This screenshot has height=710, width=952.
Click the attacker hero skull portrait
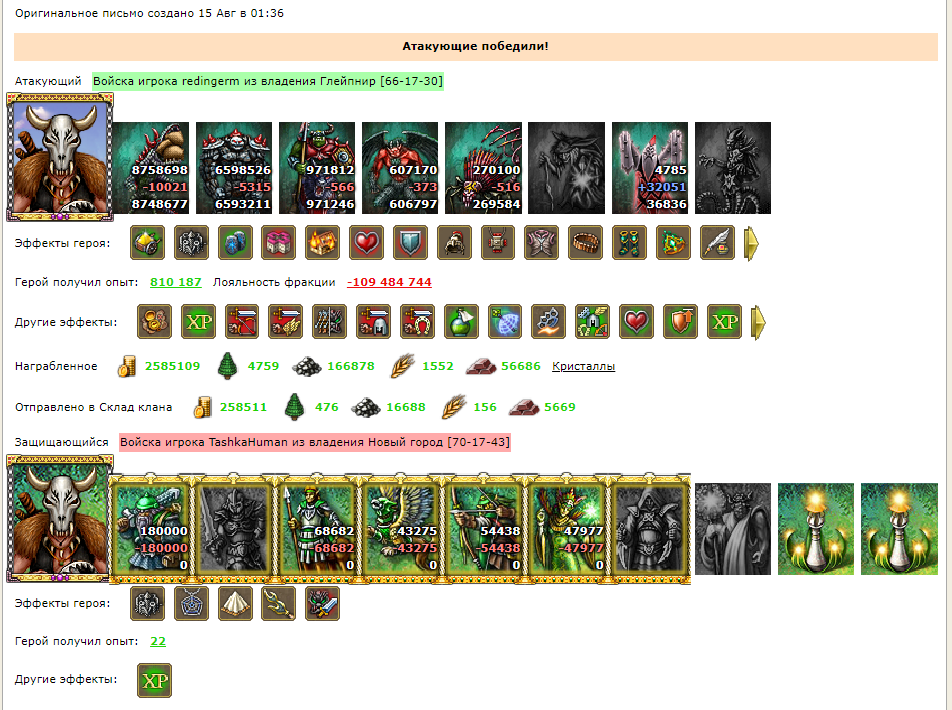60,157
